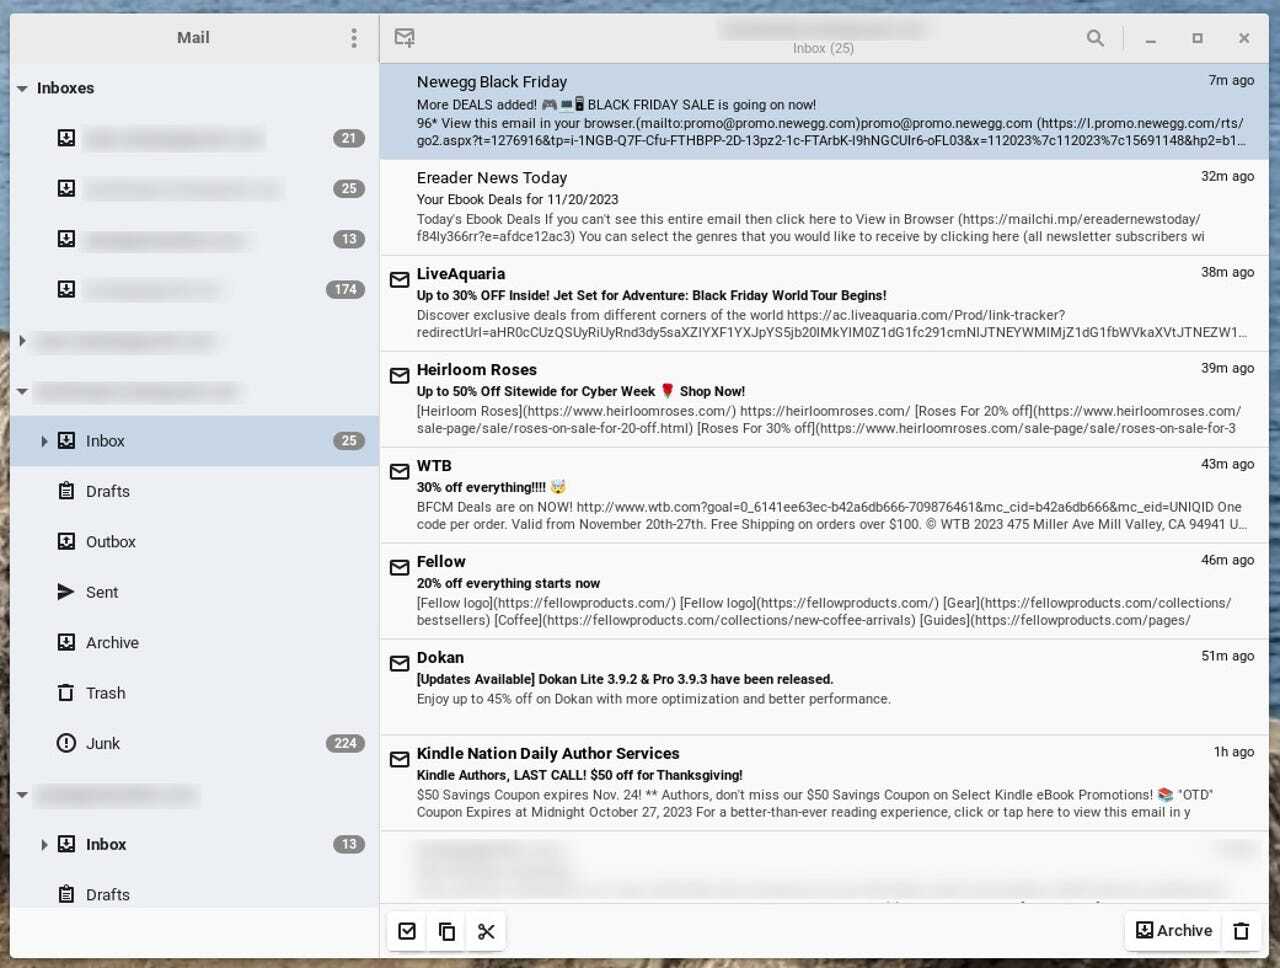Image resolution: width=1280 pixels, height=968 pixels.
Task: Click unread envelope icon beside LiveAquaria
Action: tap(399, 279)
